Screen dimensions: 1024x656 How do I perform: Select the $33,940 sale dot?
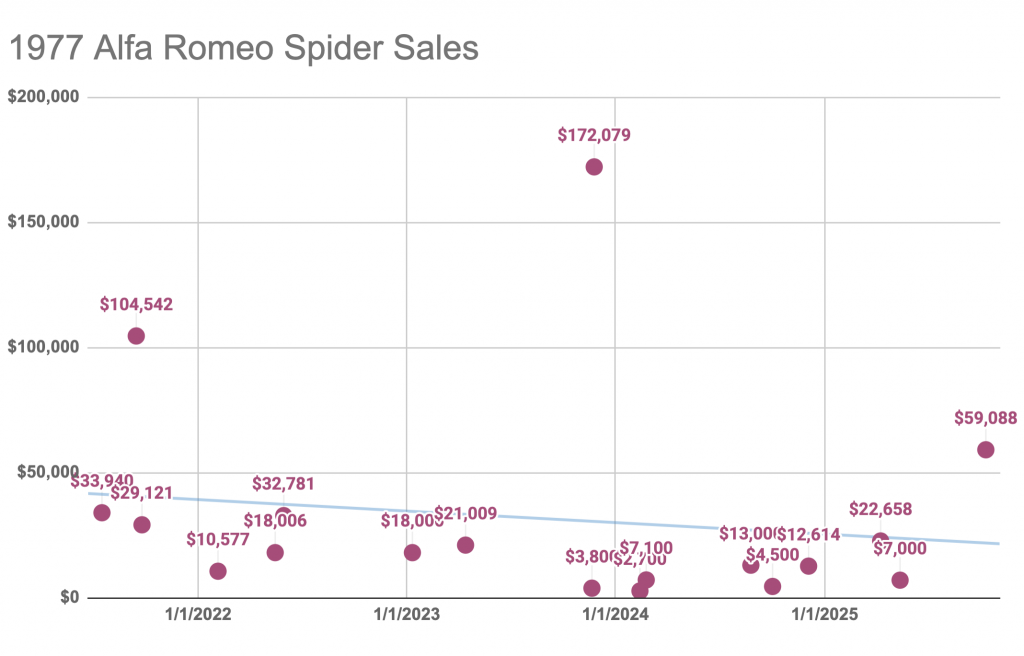click(x=101, y=513)
